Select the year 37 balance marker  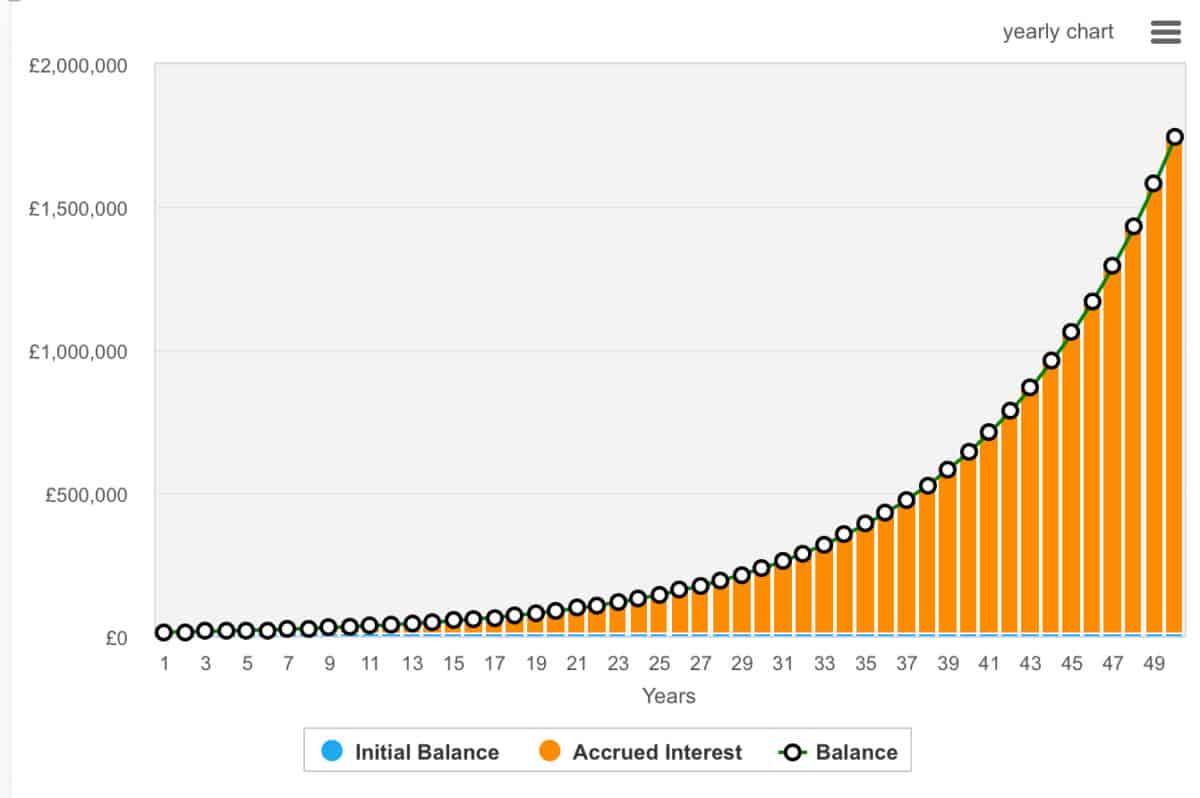pos(906,500)
